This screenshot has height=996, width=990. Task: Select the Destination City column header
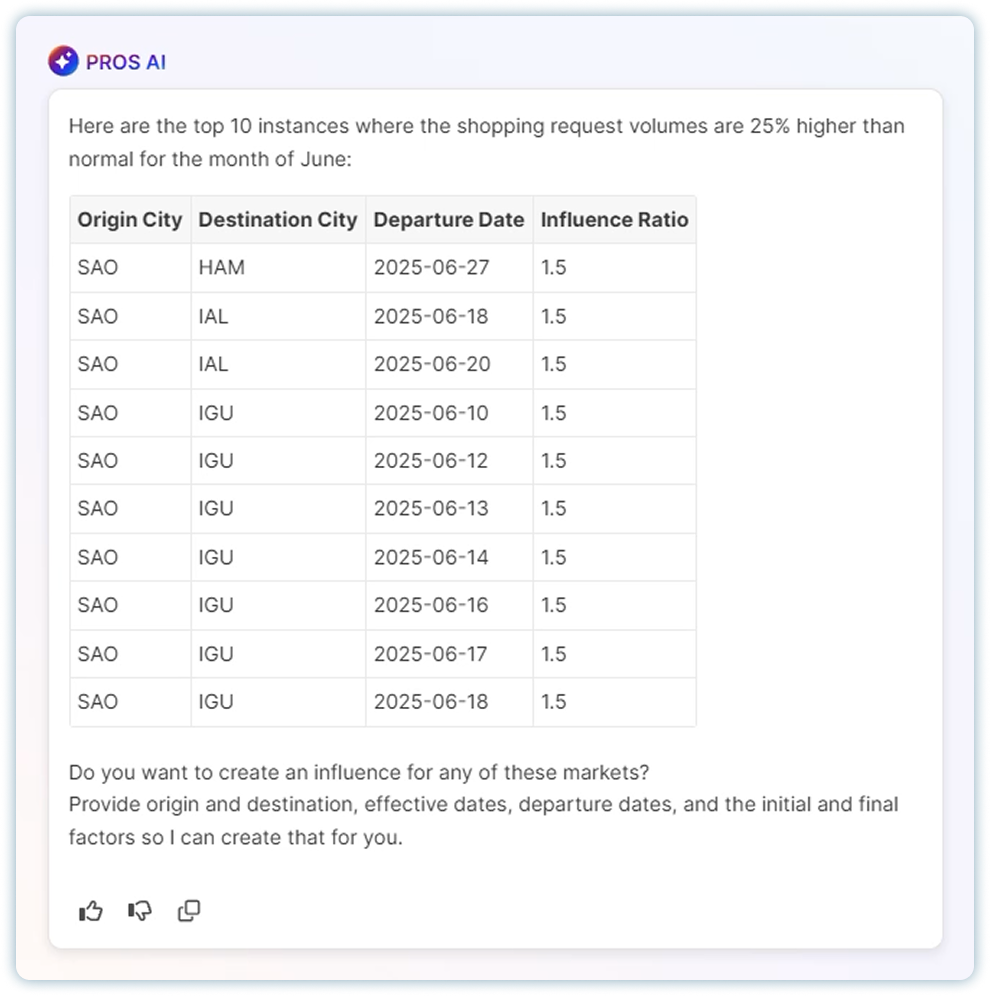pyautogui.click(x=278, y=220)
